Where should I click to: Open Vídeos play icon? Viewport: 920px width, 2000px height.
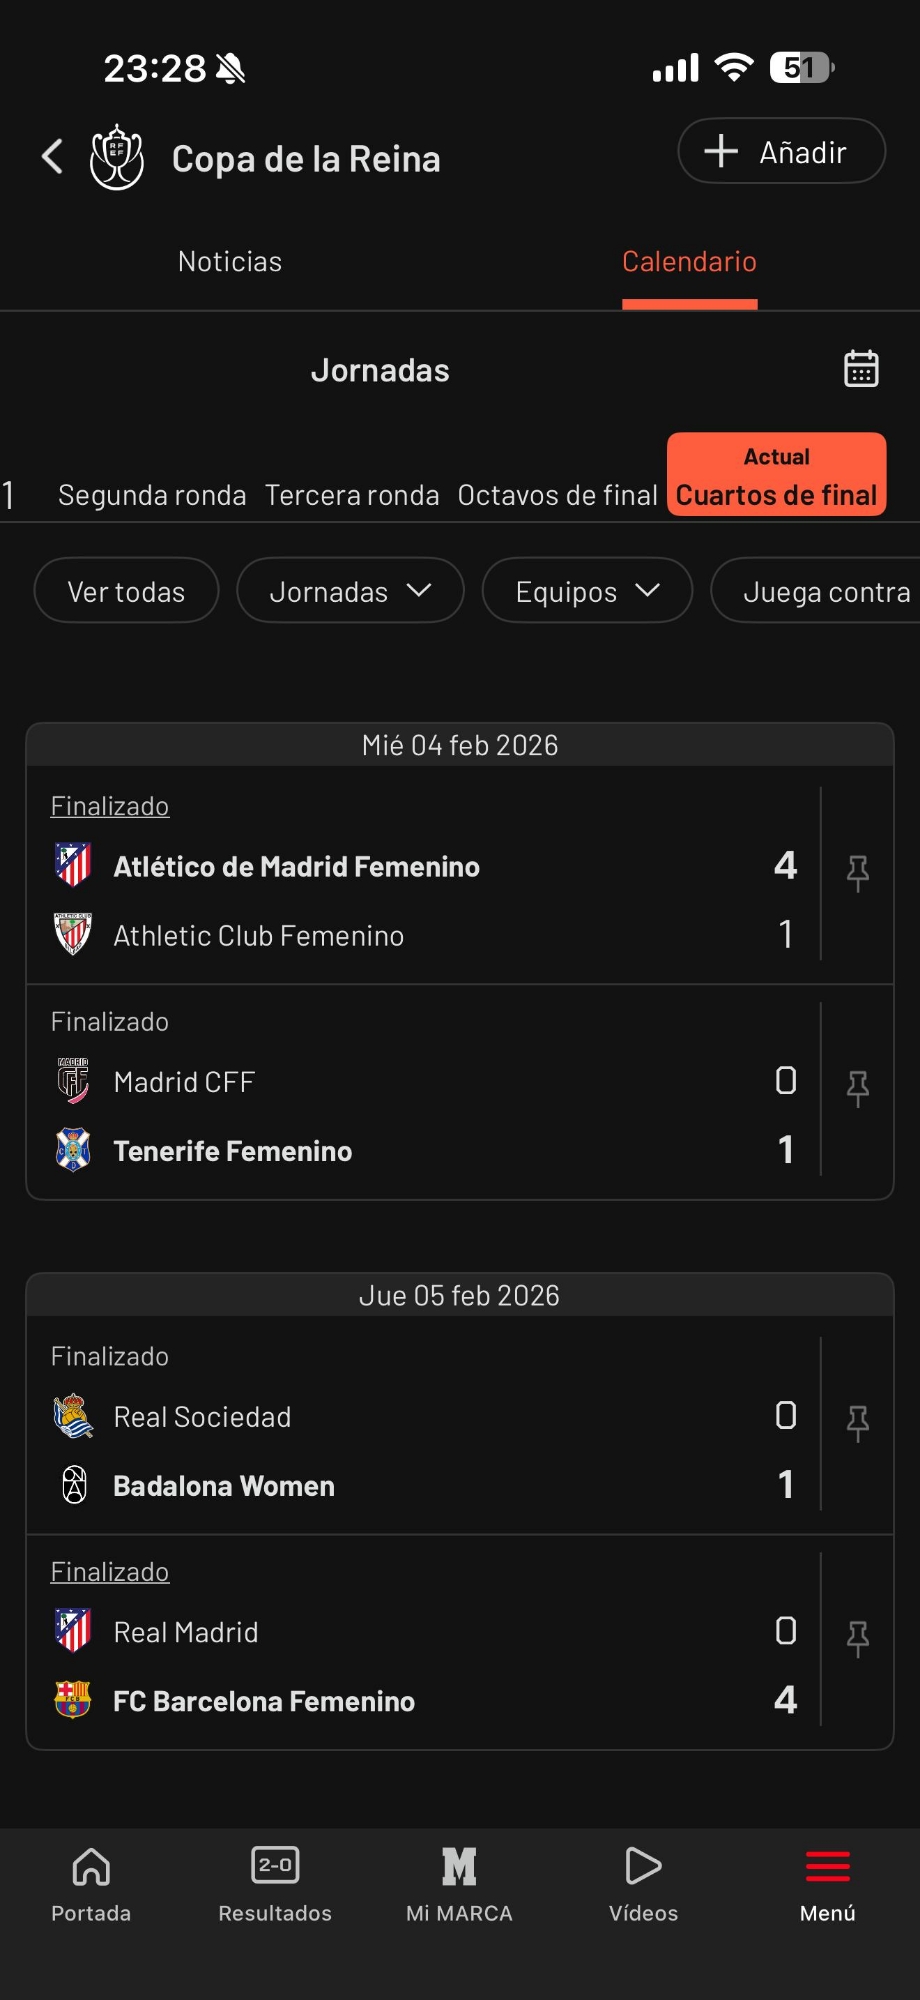tap(643, 1866)
